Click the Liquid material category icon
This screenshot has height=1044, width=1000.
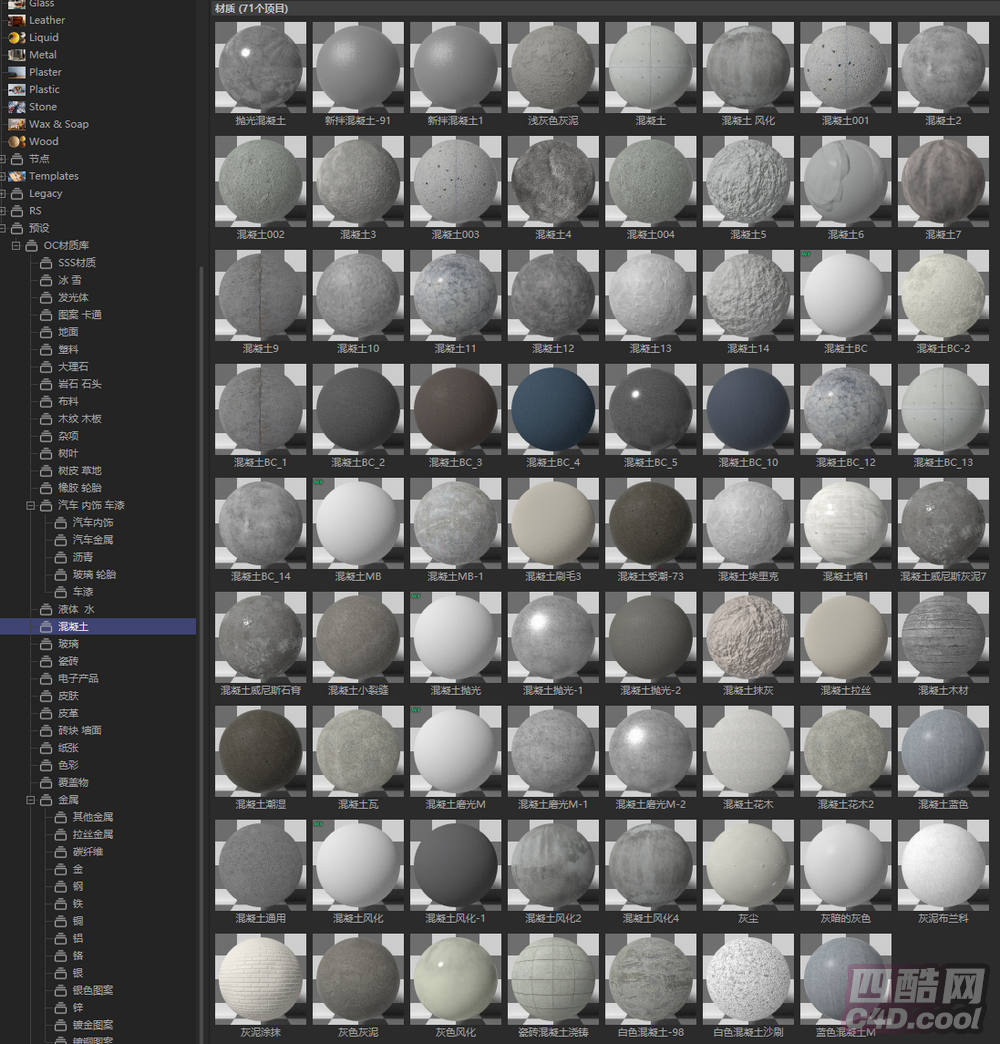15,37
